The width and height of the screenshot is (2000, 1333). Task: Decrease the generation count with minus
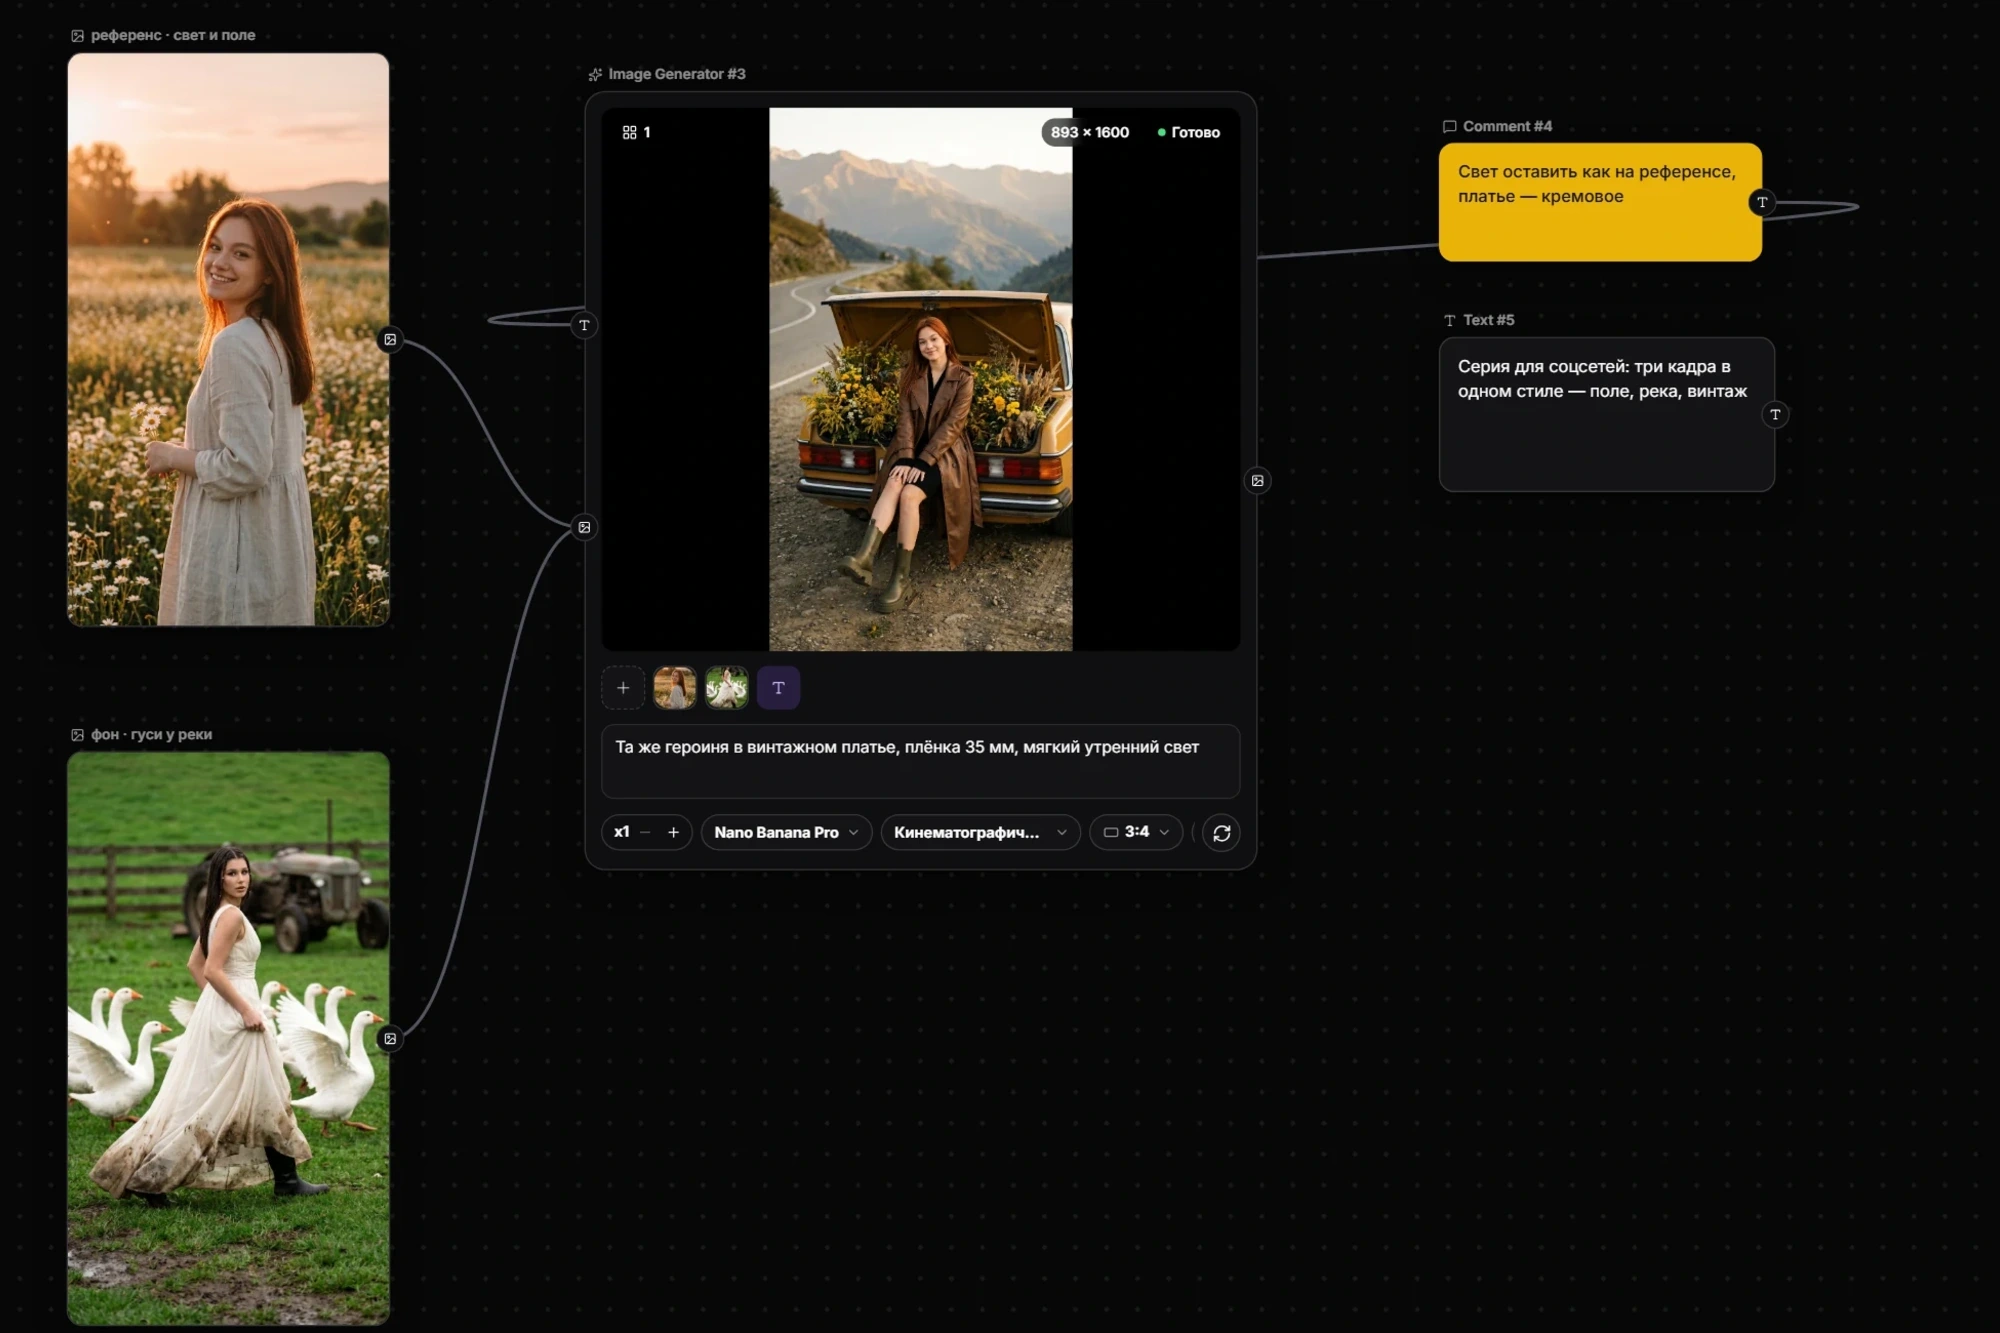coord(645,832)
